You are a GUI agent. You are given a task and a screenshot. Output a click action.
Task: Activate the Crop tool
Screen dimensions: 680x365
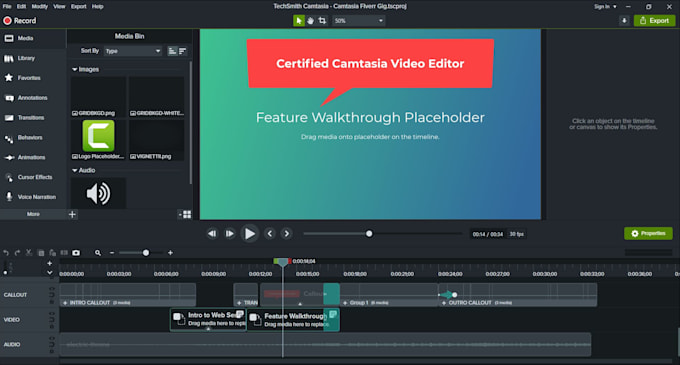[x=322, y=20]
